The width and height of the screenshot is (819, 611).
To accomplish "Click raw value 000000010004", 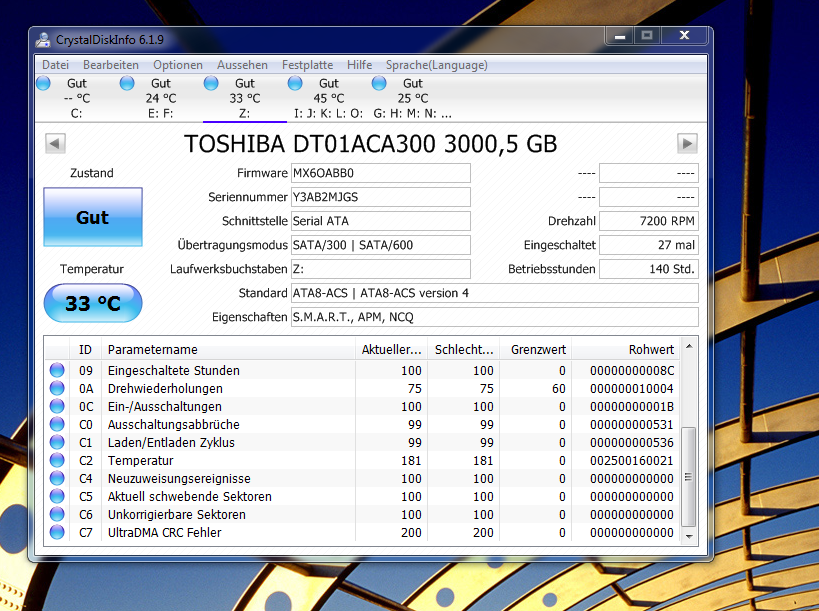I will (x=631, y=389).
